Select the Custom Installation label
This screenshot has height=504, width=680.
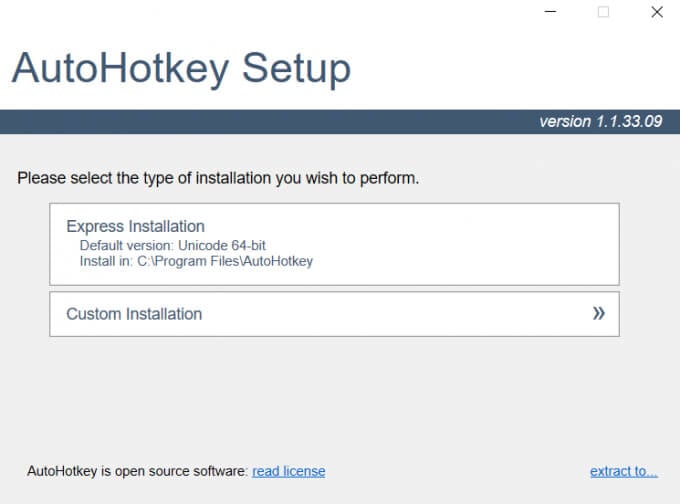tap(134, 314)
